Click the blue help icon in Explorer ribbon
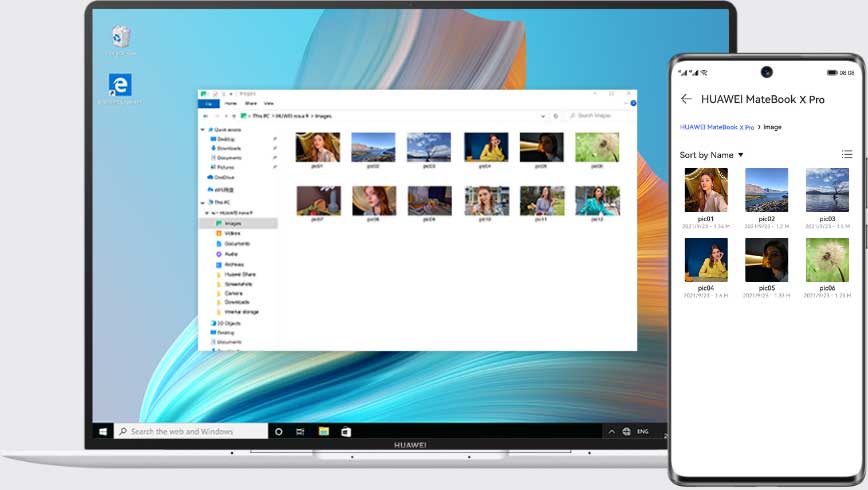This screenshot has height=490, width=868. click(x=633, y=104)
